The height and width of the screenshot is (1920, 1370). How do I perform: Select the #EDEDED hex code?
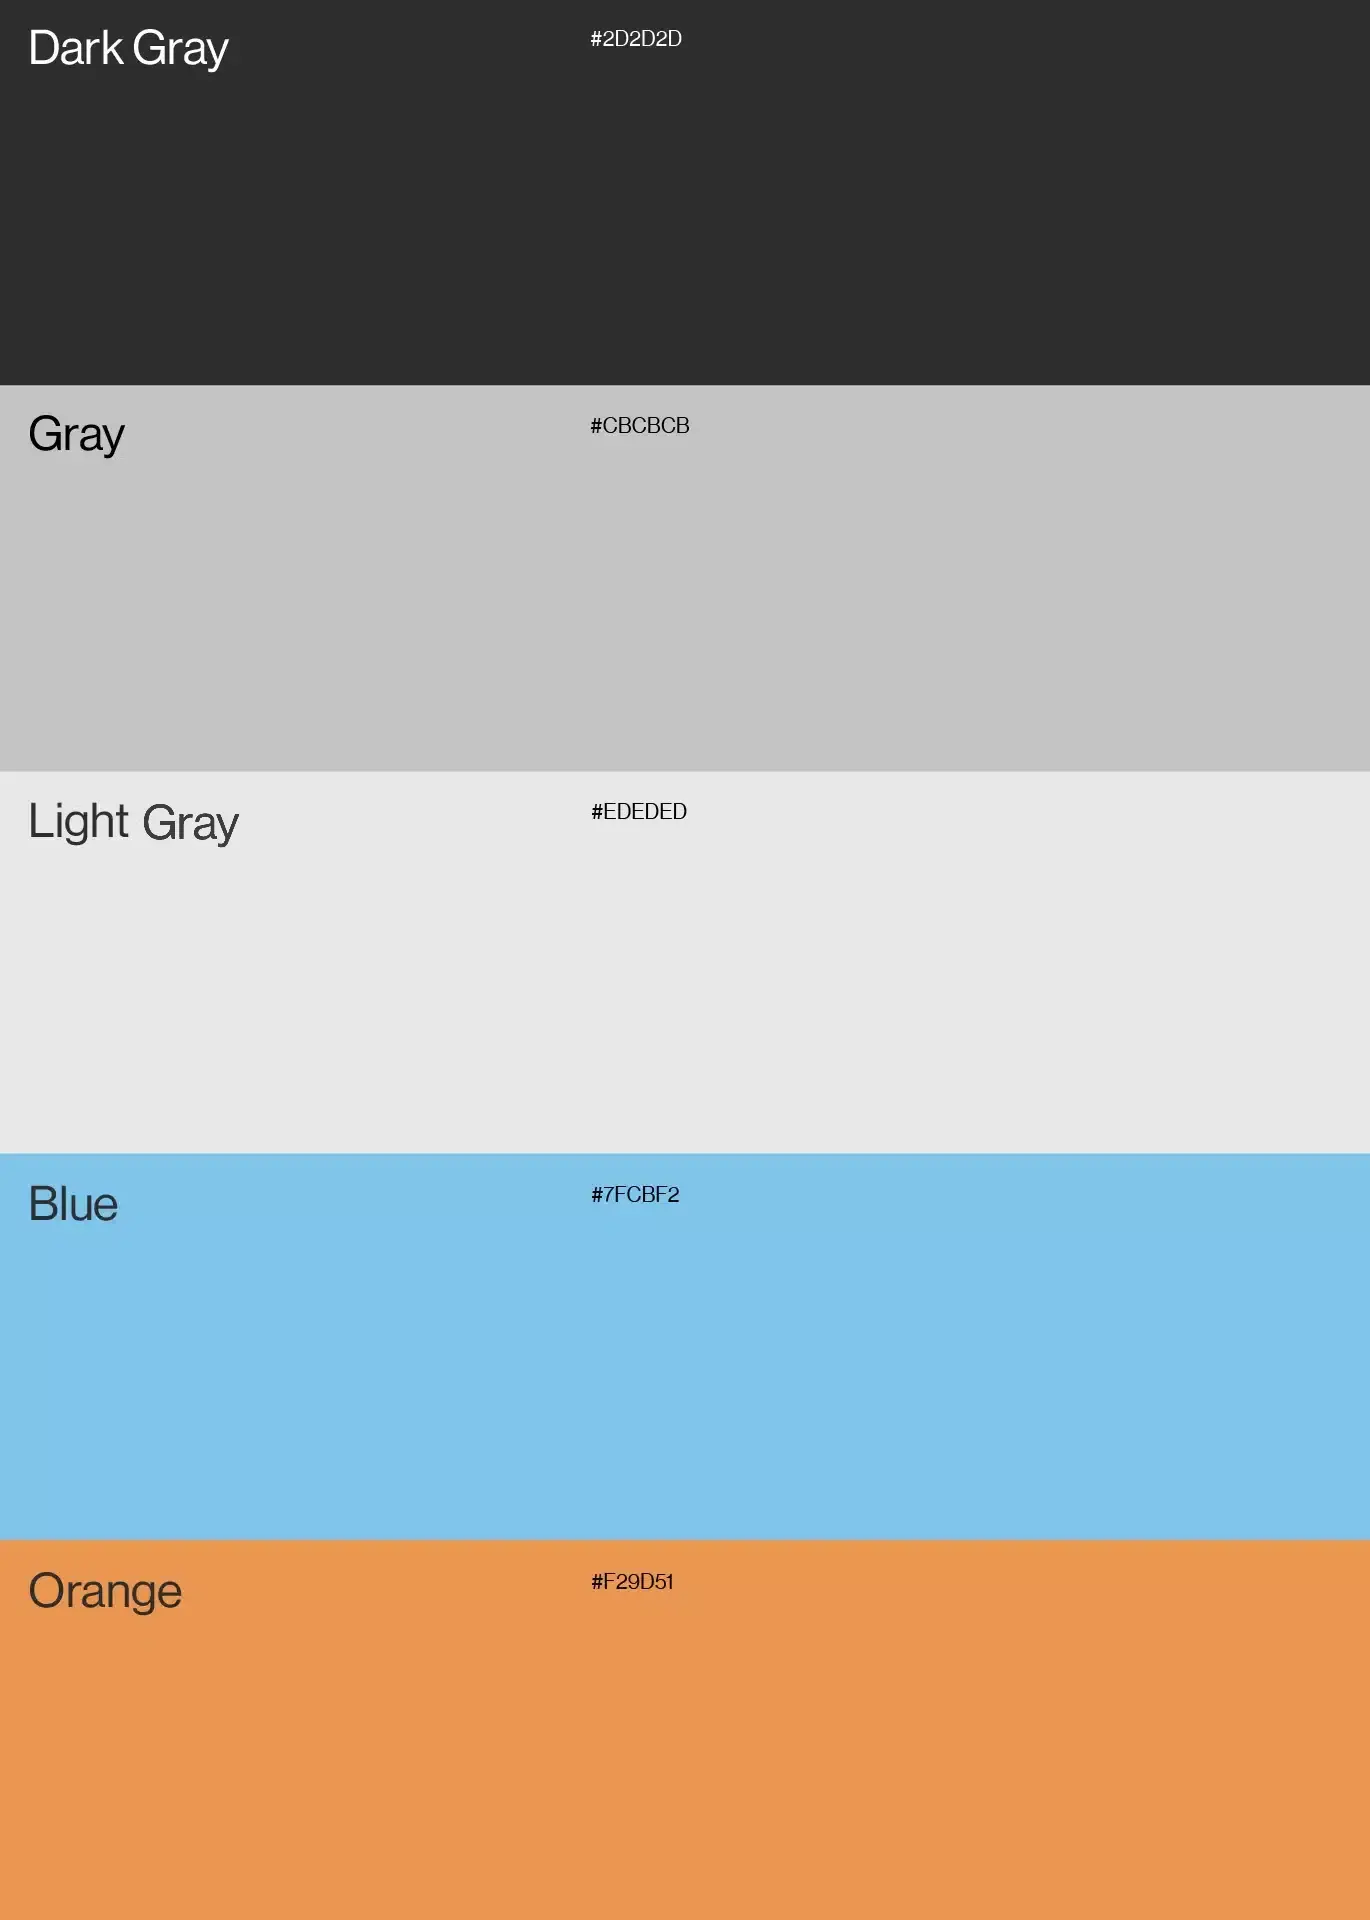(639, 812)
